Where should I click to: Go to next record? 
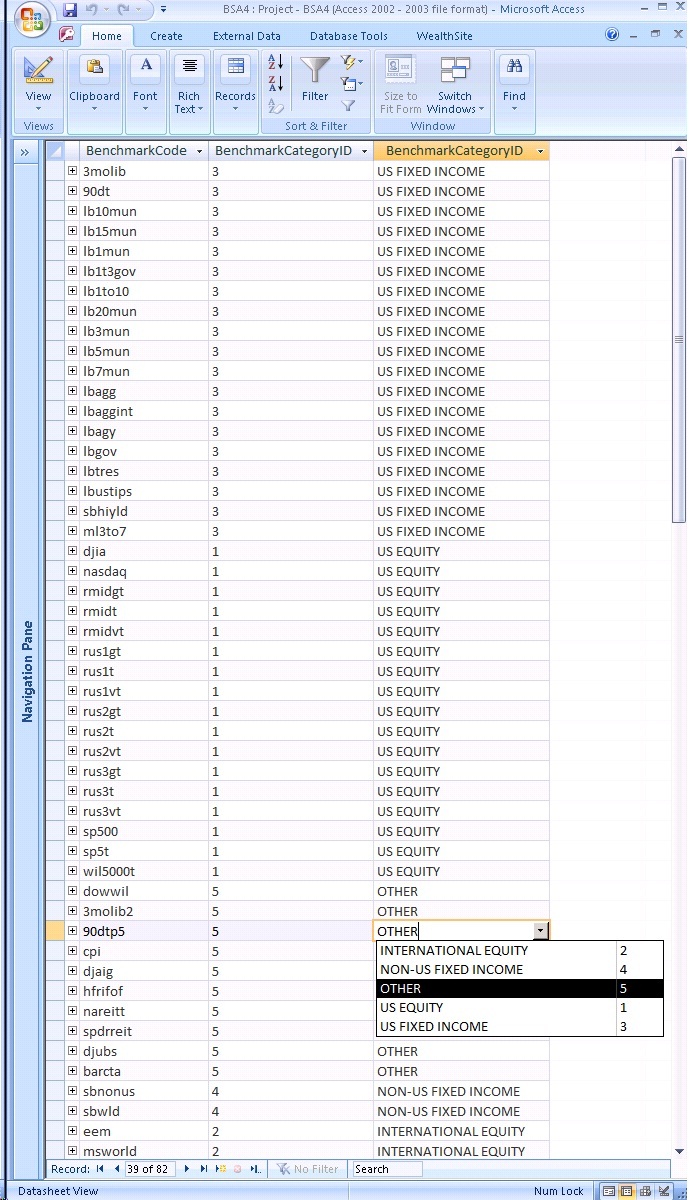coord(186,1169)
